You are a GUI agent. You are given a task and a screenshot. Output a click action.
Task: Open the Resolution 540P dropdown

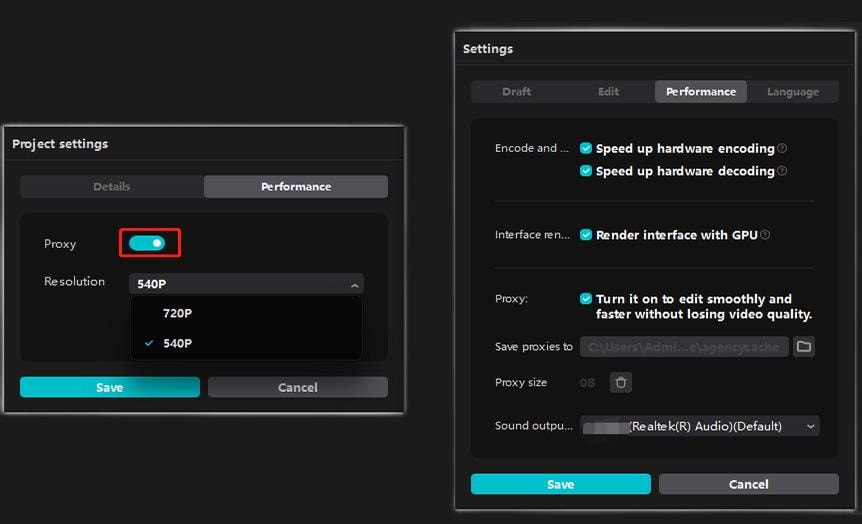point(246,284)
